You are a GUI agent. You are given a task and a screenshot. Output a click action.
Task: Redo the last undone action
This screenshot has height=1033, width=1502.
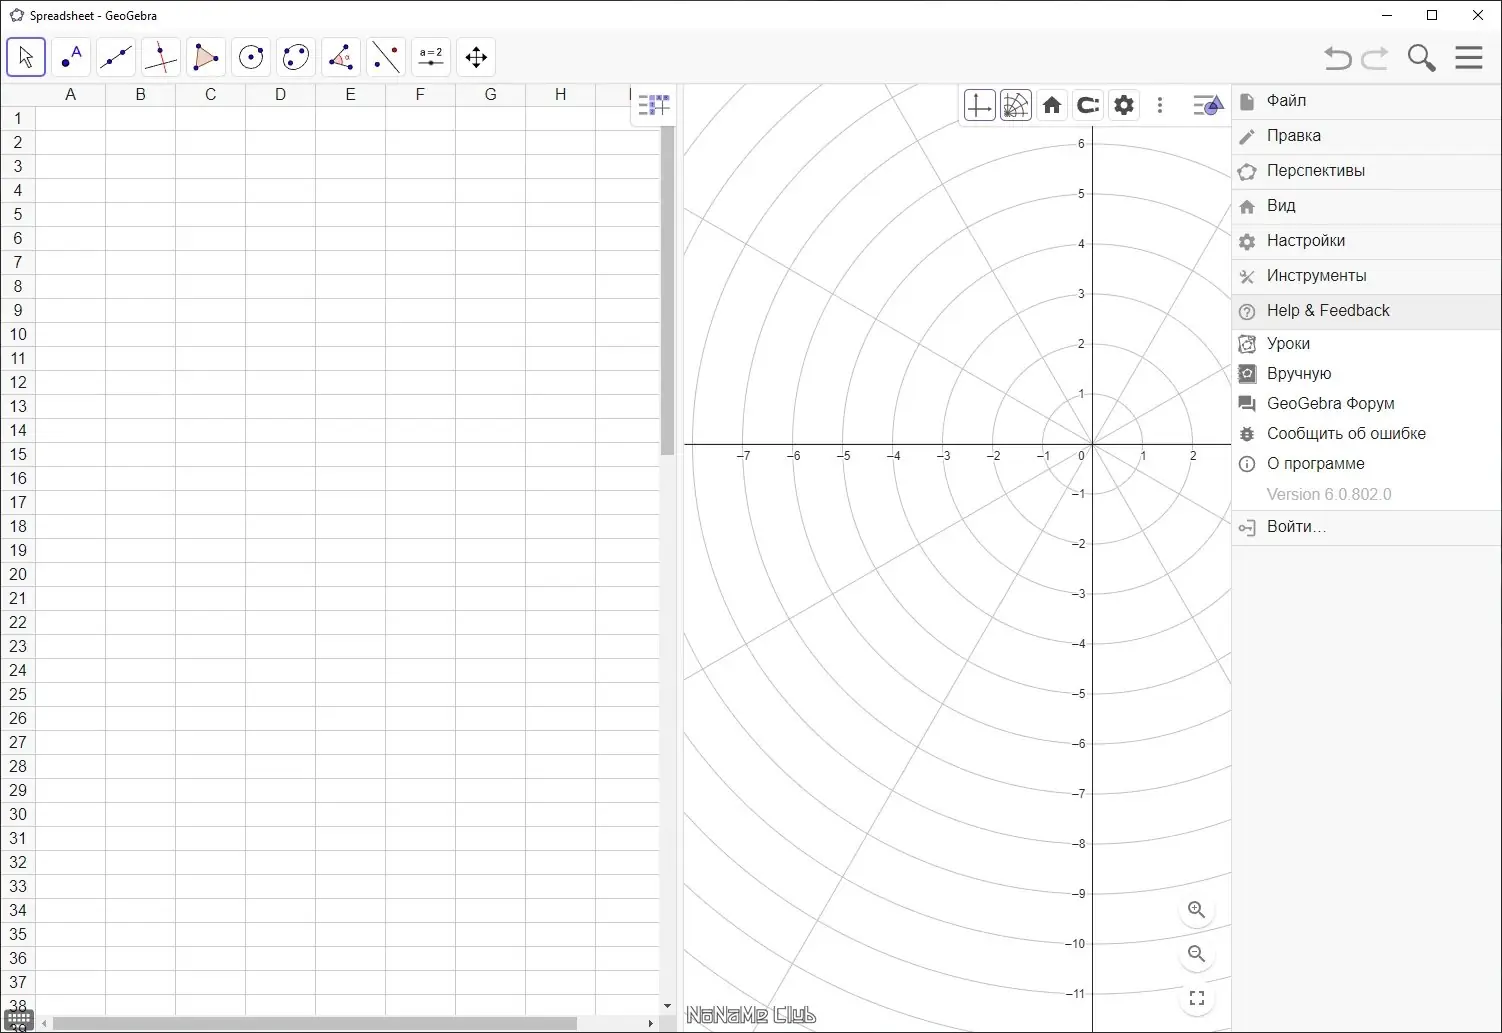[x=1376, y=58]
